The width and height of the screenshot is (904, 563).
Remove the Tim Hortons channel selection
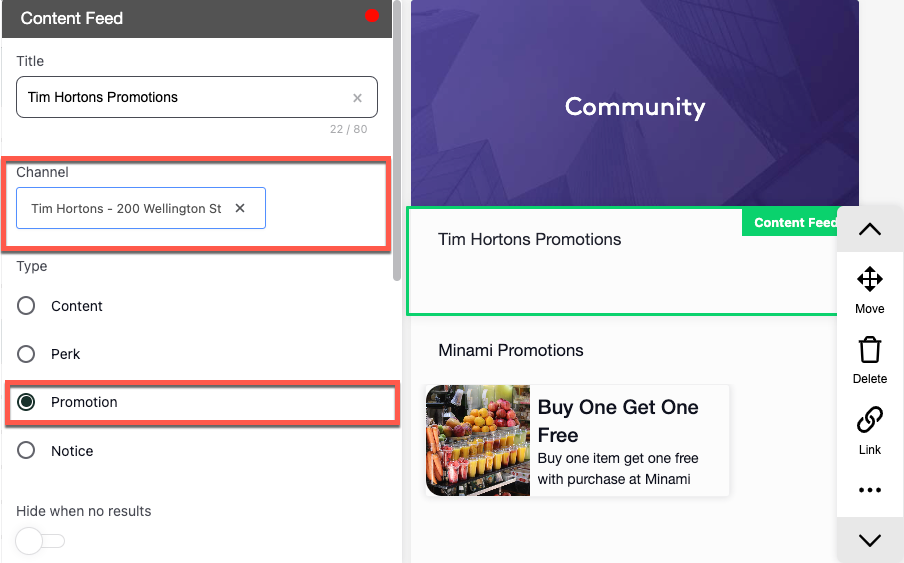240,208
